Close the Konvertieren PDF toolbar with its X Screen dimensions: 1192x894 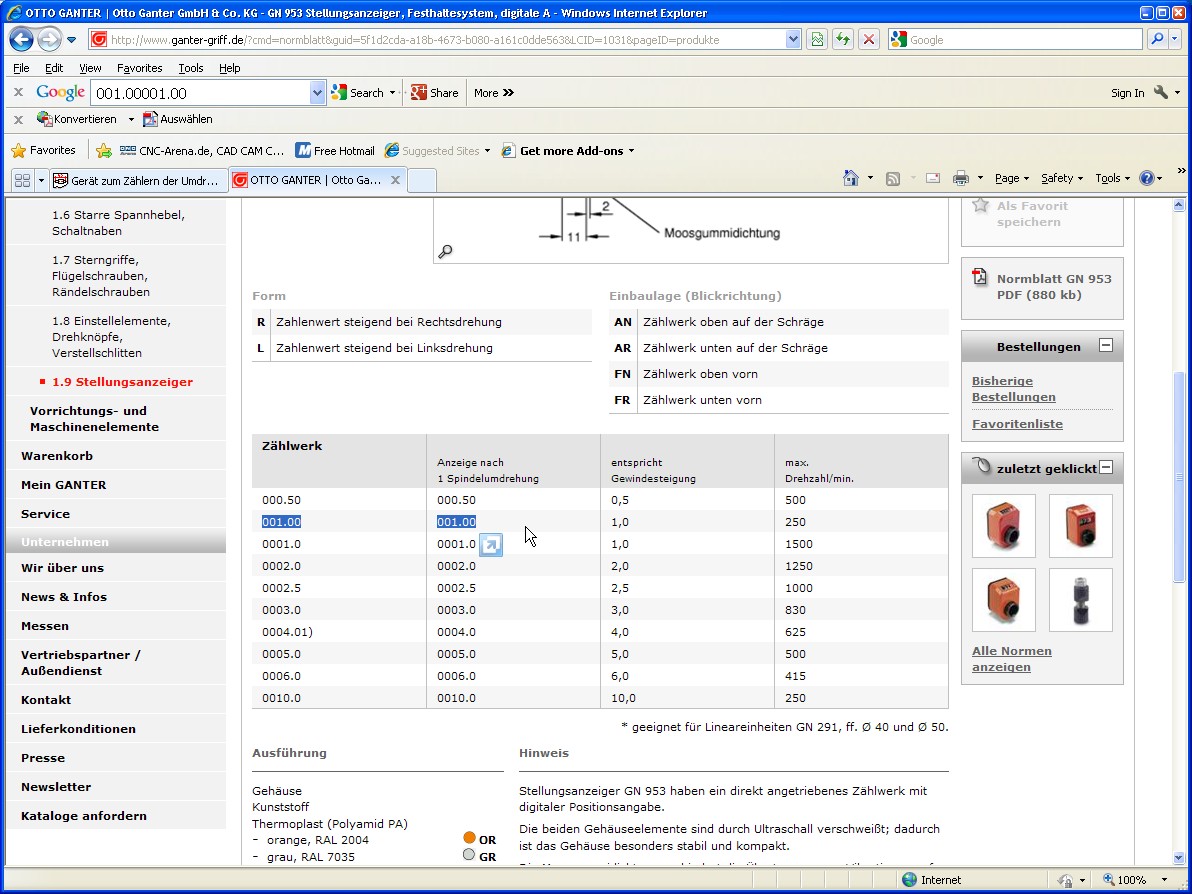point(19,119)
